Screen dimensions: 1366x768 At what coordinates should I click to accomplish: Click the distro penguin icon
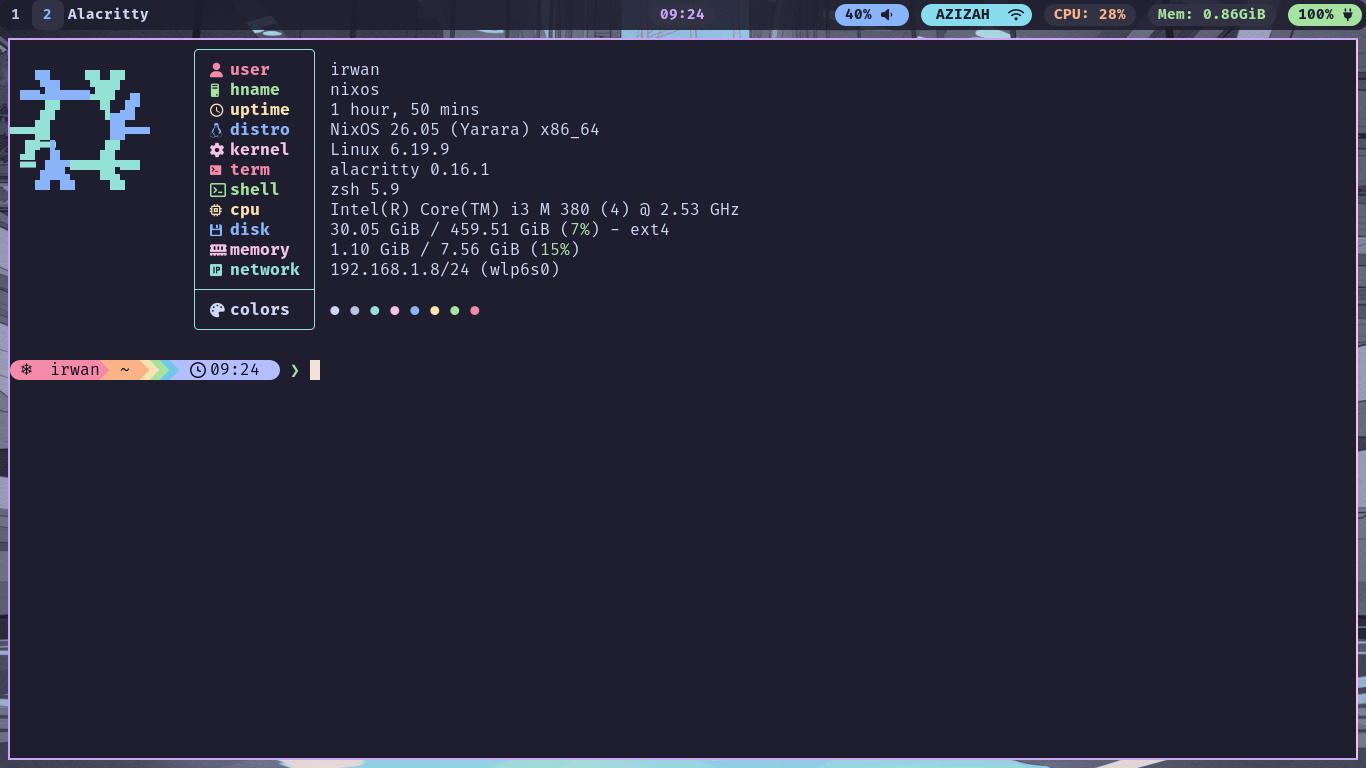click(x=216, y=130)
